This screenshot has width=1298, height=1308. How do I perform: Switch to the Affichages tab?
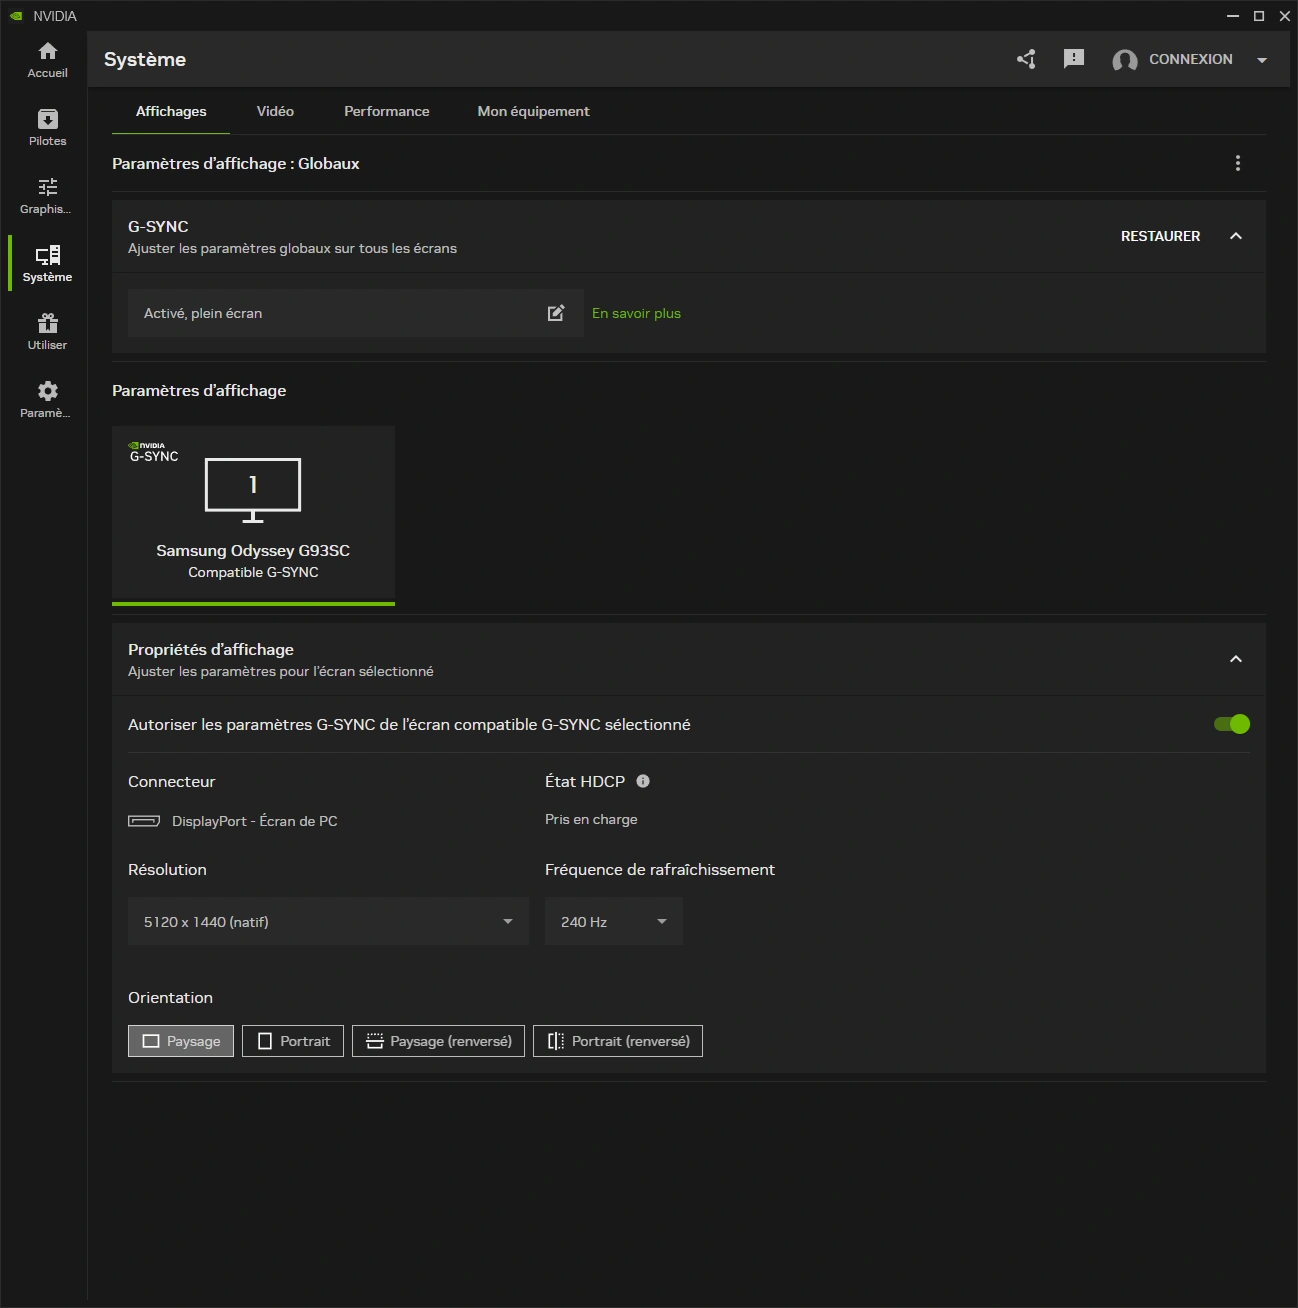point(171,111)
